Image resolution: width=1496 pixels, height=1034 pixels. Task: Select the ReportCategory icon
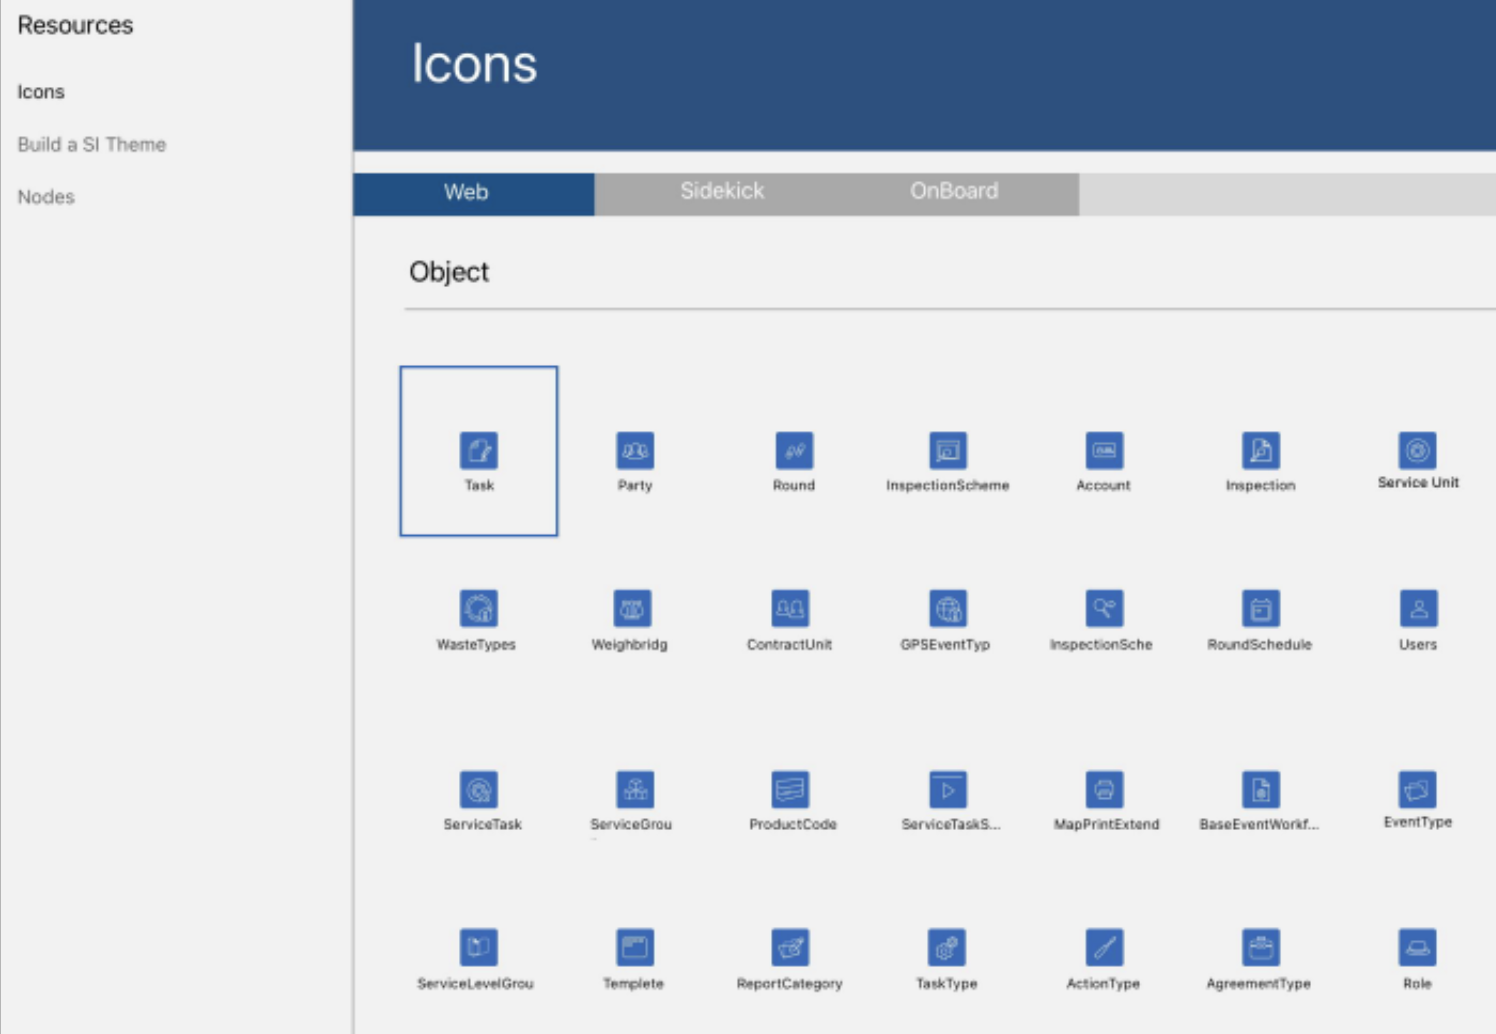pyautogui.click(x=790, y=949)
